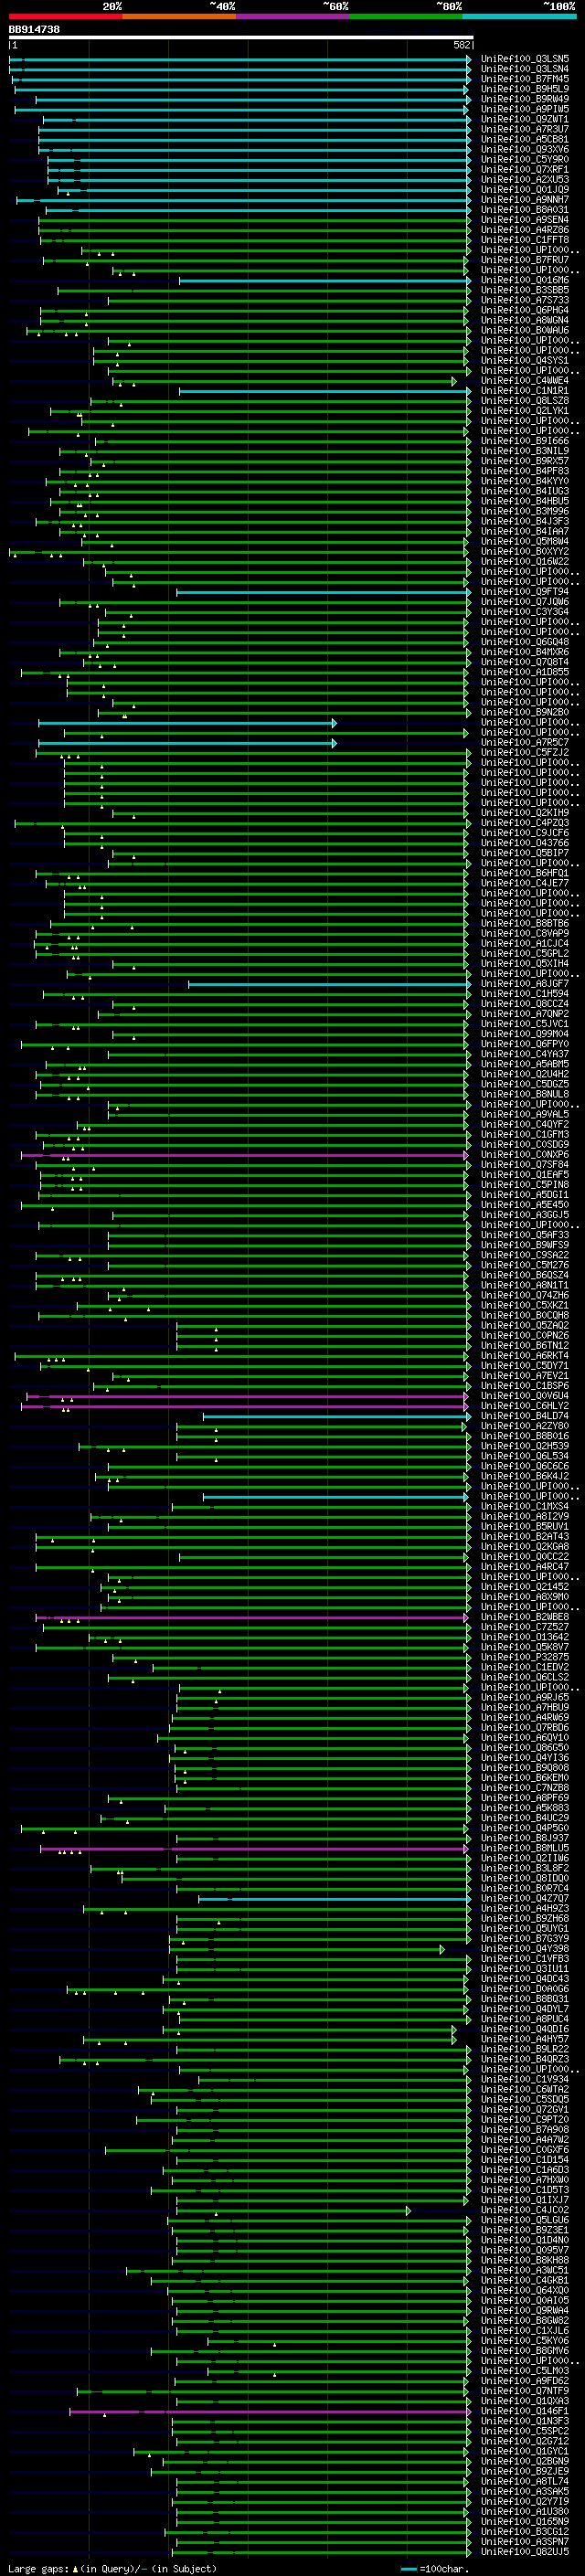Select the UniRef100_Q7XRF1 label
This screenshot has width=585, height=2576.
point(525,169)
